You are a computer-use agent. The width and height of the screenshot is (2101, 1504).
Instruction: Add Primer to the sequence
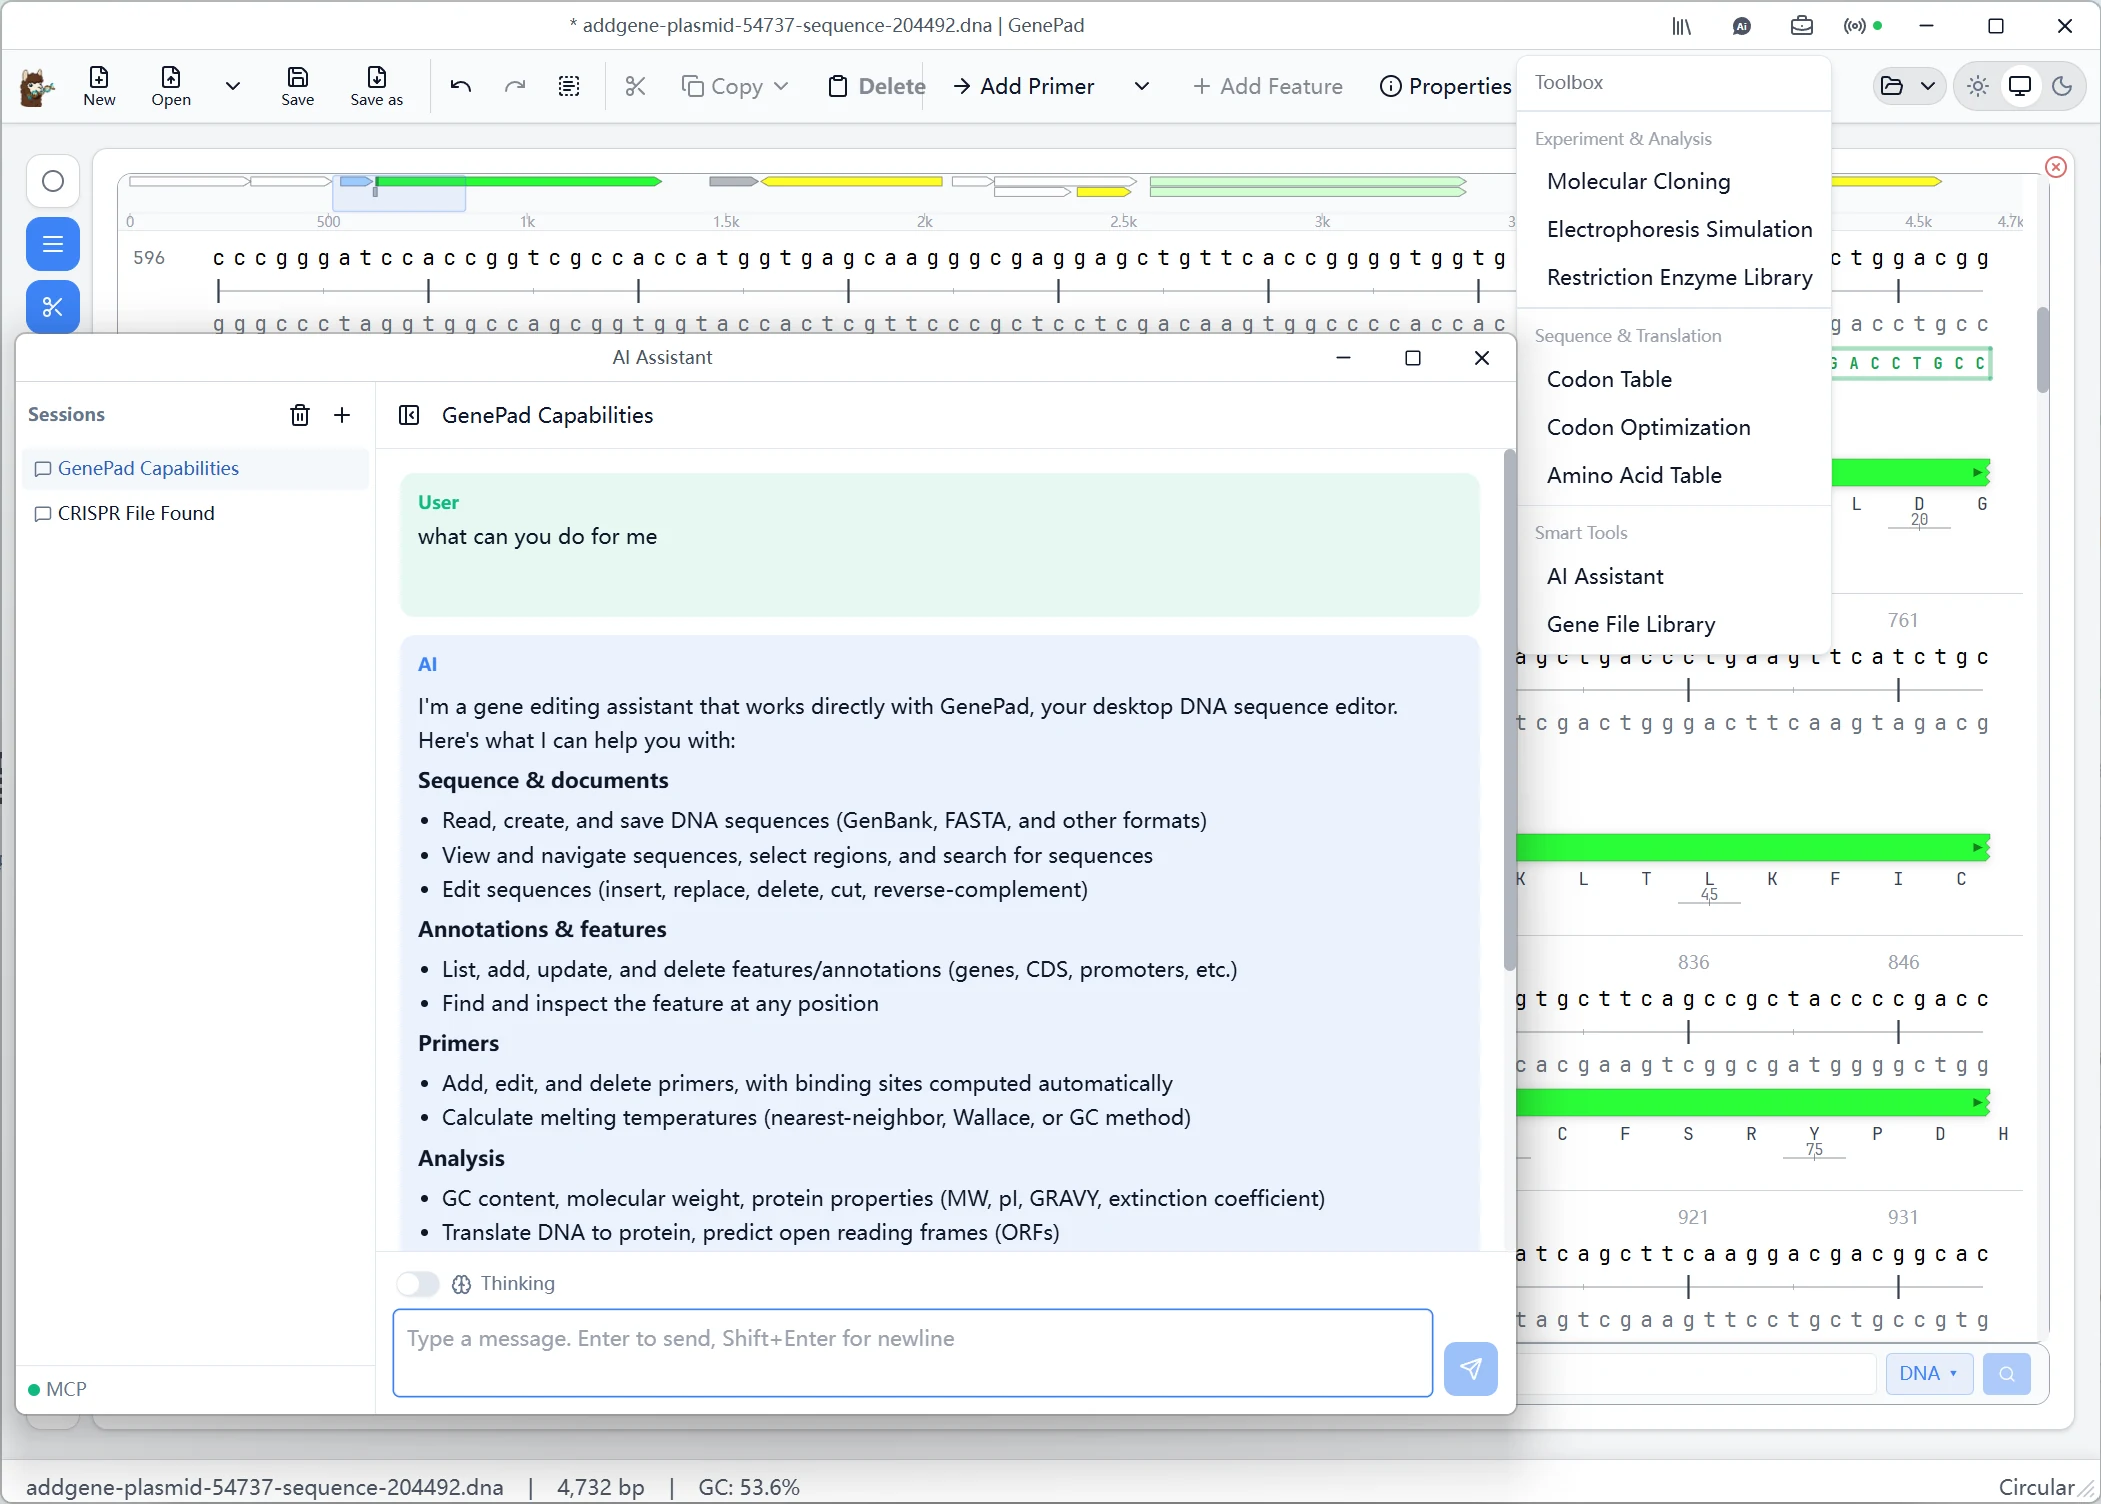pos(1023,86)
